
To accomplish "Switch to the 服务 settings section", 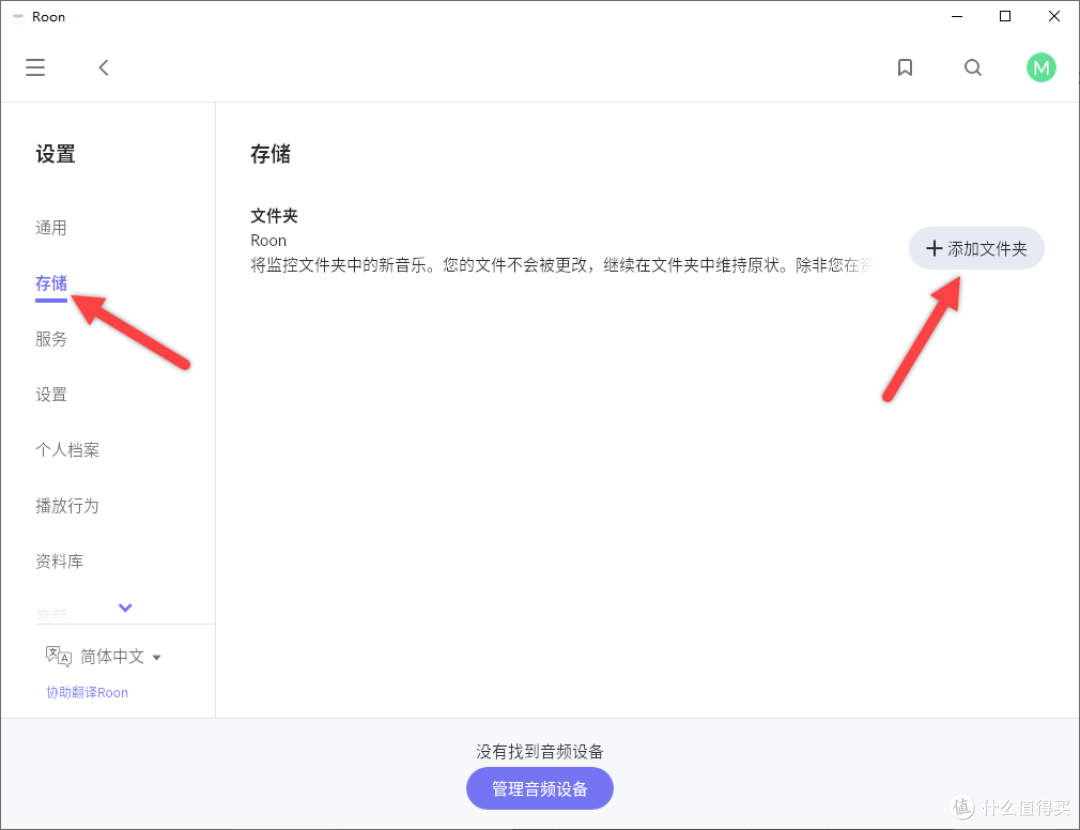I will click(51, 338).
